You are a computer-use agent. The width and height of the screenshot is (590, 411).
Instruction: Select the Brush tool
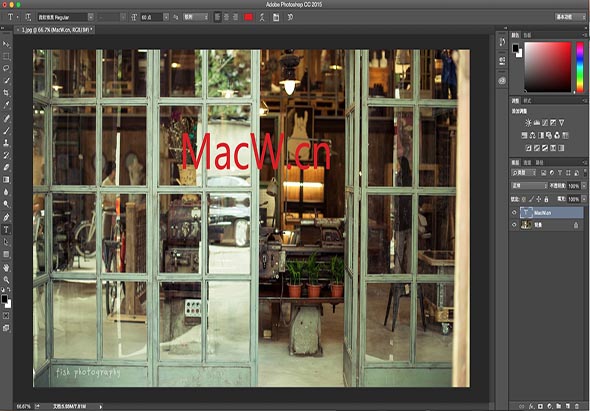(6, 131)
